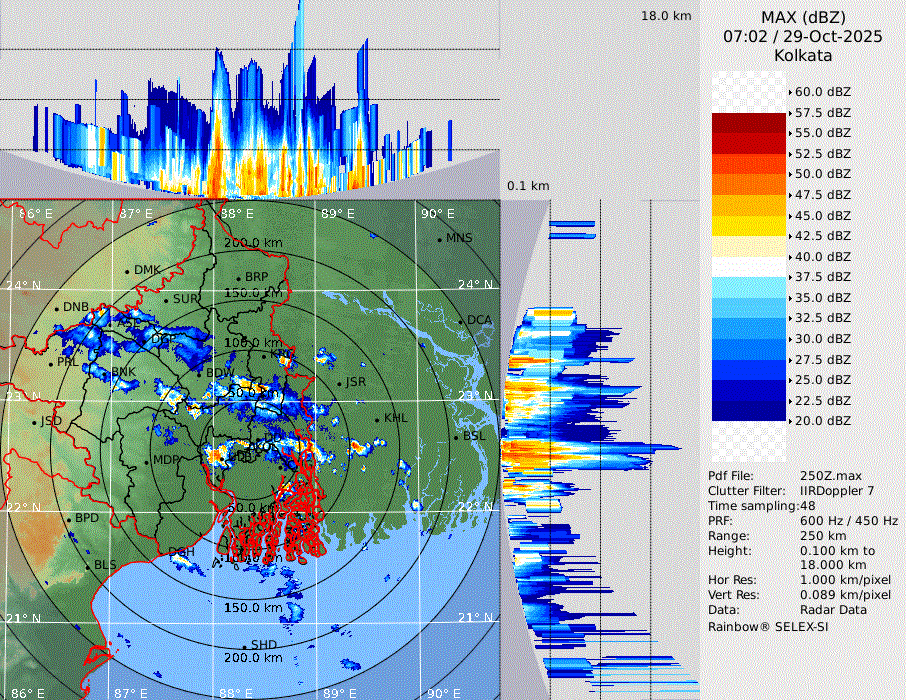The height and width of the screenshot is (700, 906).
Task: Click the MAX (dBZ) product title
Action: (802, 17)
